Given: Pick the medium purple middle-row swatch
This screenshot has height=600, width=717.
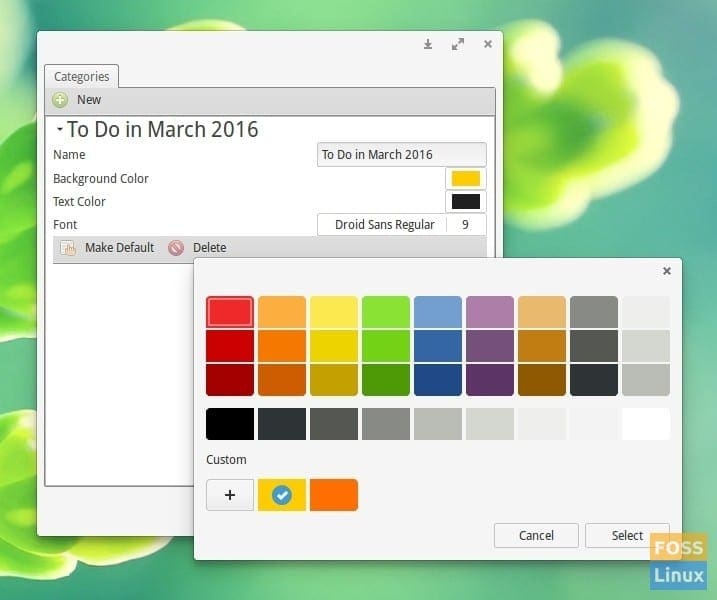Looking at the screenshot, I should [x=490, y=346].
